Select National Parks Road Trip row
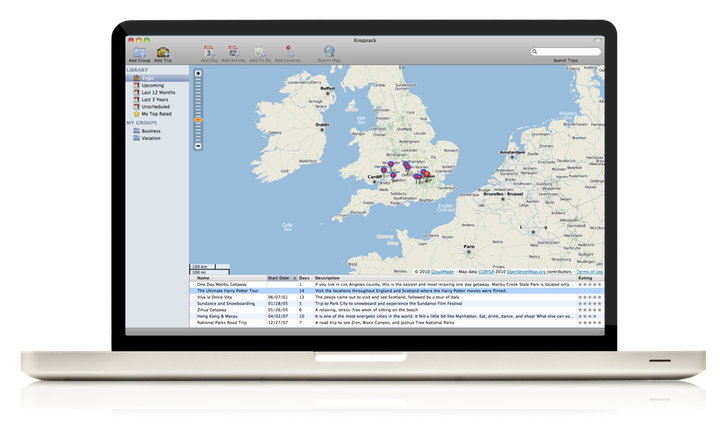Image resolution: width=722 pixels, height=428 pixels. (397, 323)
